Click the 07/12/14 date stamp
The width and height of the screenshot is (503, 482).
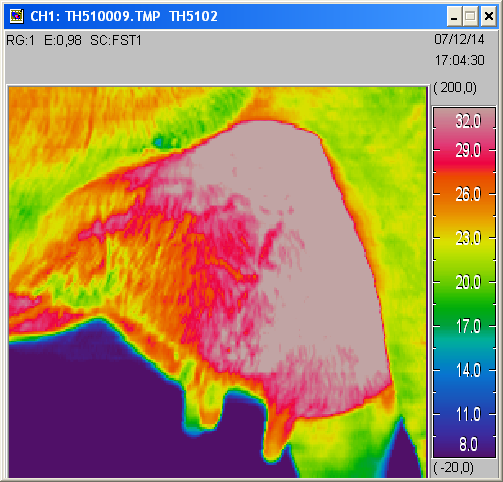(x=459, y=40)
